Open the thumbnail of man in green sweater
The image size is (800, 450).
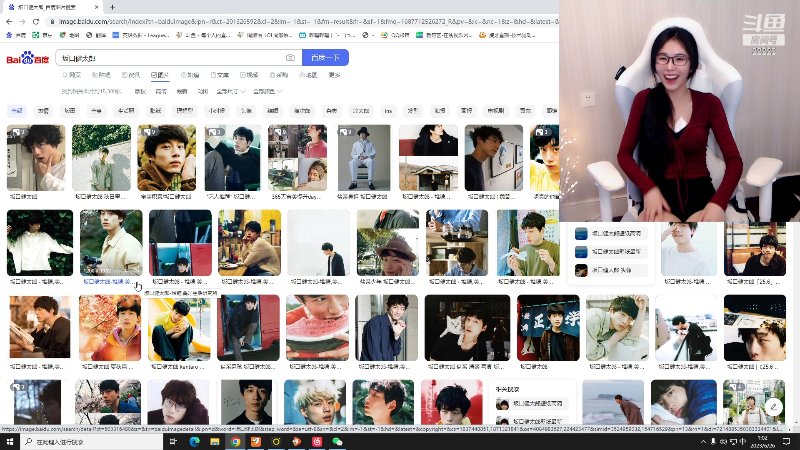[528, 243]
